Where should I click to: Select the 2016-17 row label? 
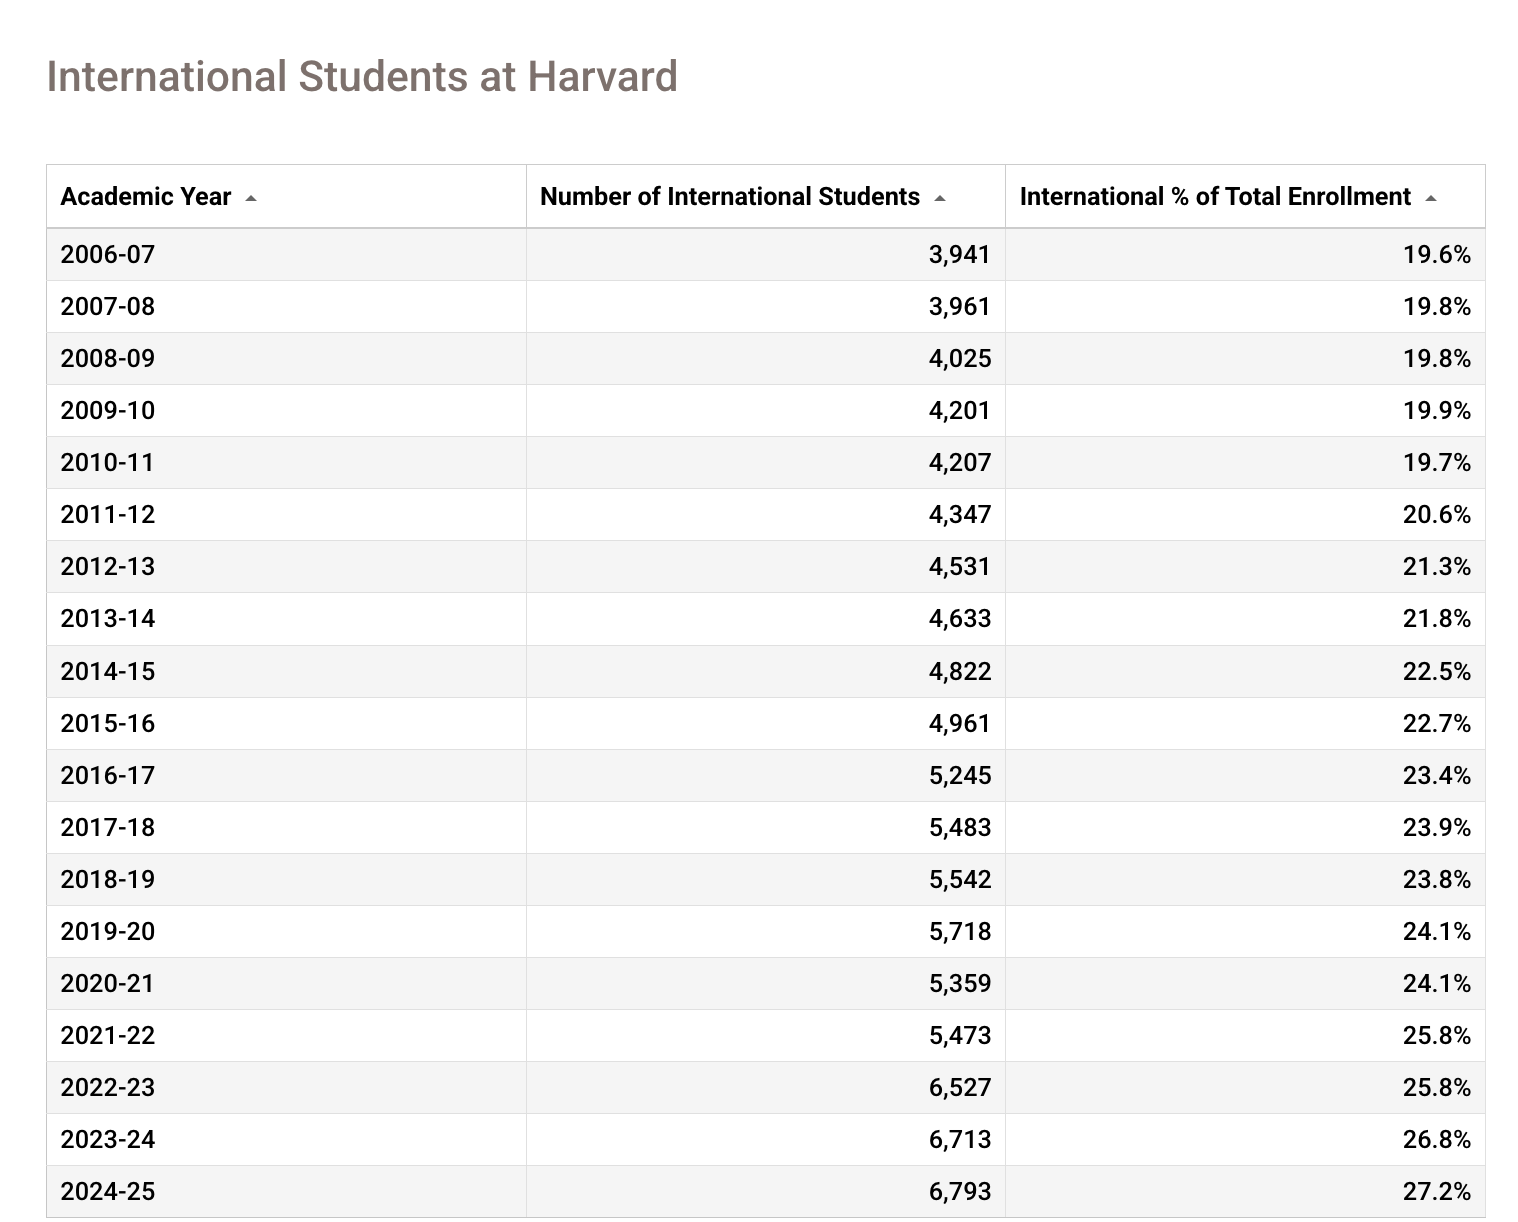click(x=108, y=775)
